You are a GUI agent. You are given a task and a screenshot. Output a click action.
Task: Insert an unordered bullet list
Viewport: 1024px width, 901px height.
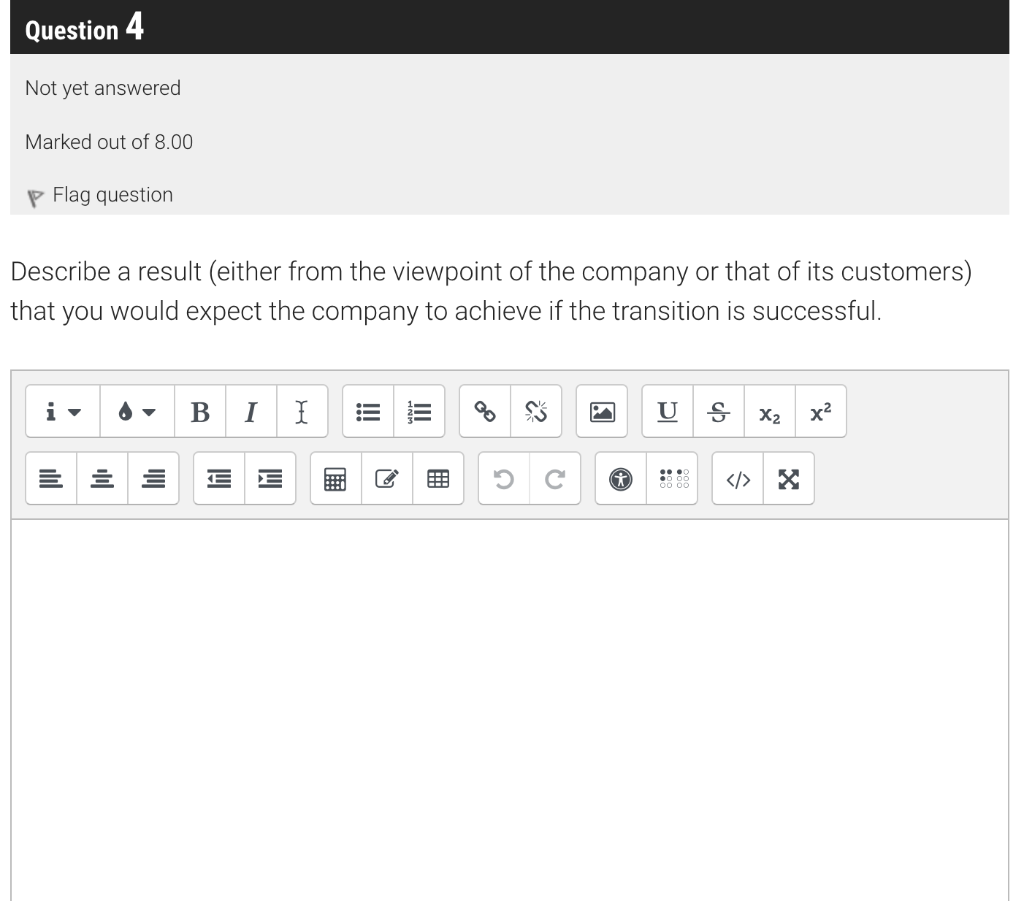pos(368,411)
